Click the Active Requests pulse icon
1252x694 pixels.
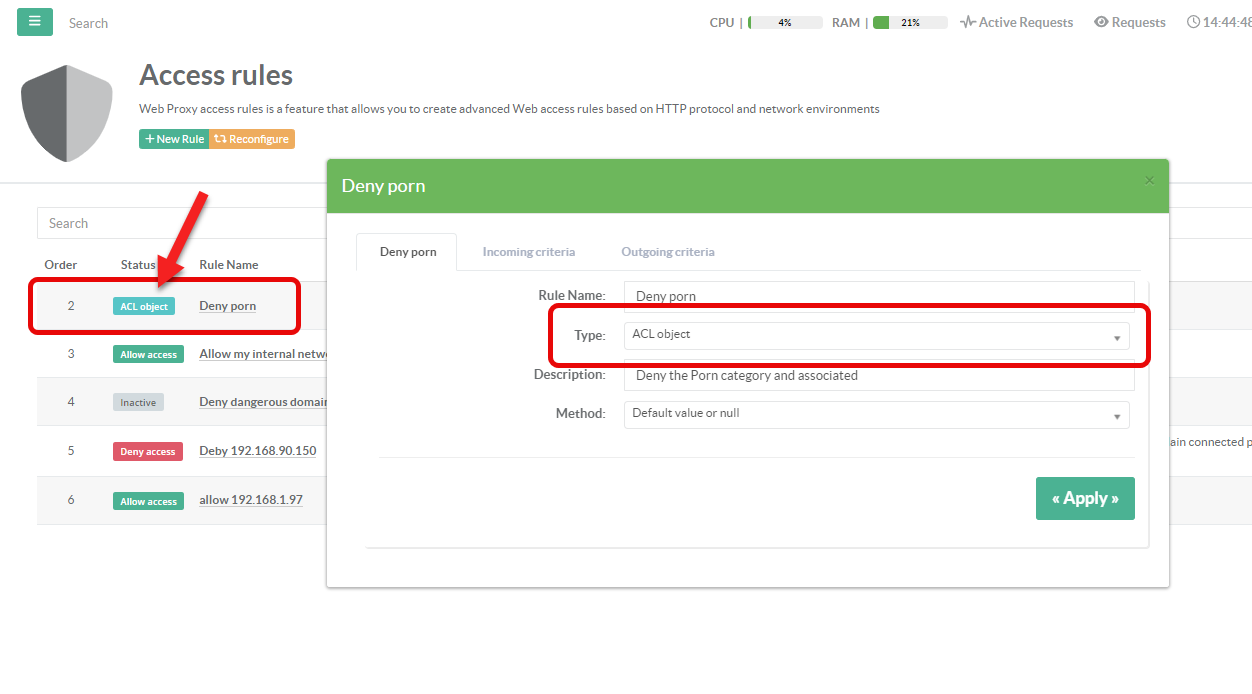coord(967,22)
